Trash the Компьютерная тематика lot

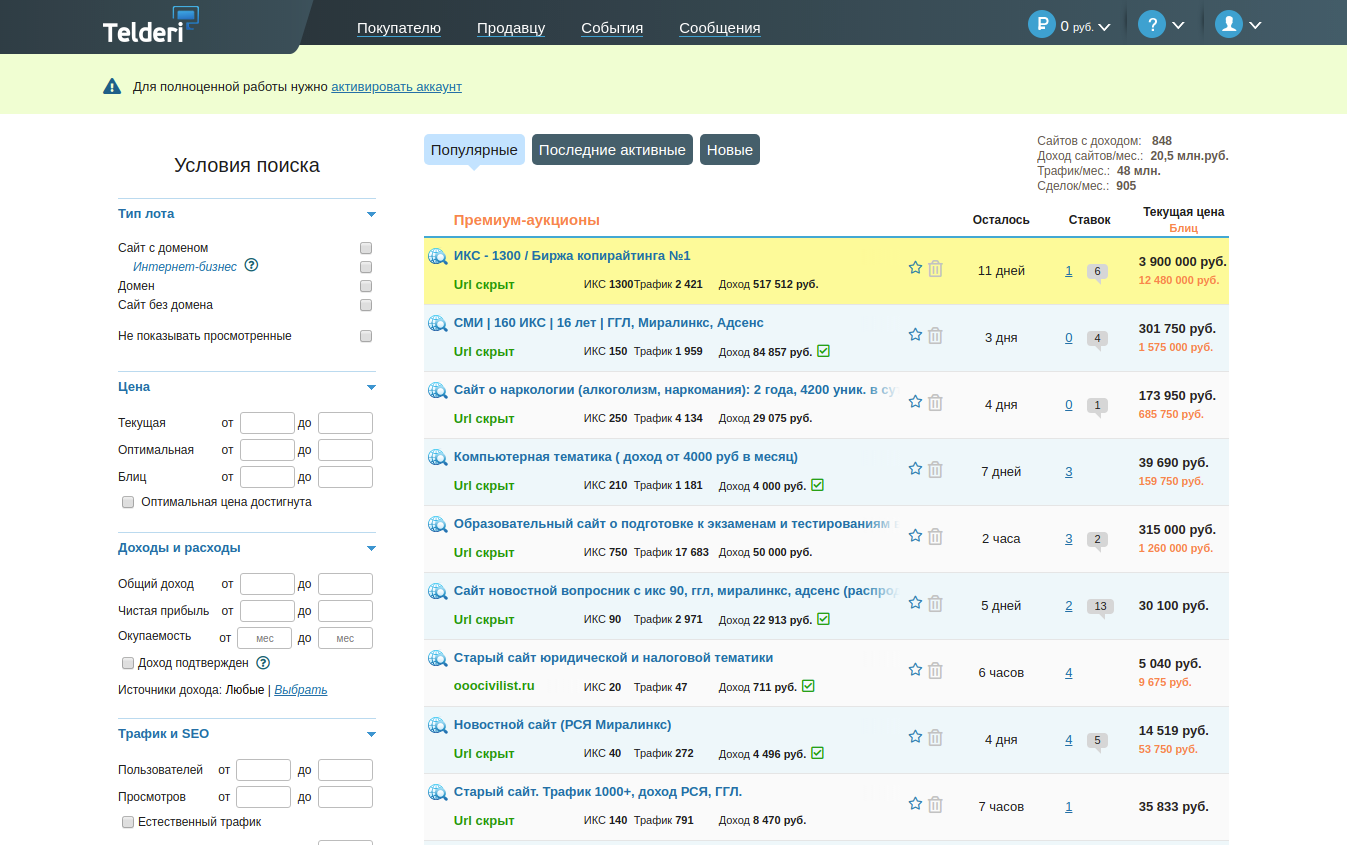click(x=935, y=469)
